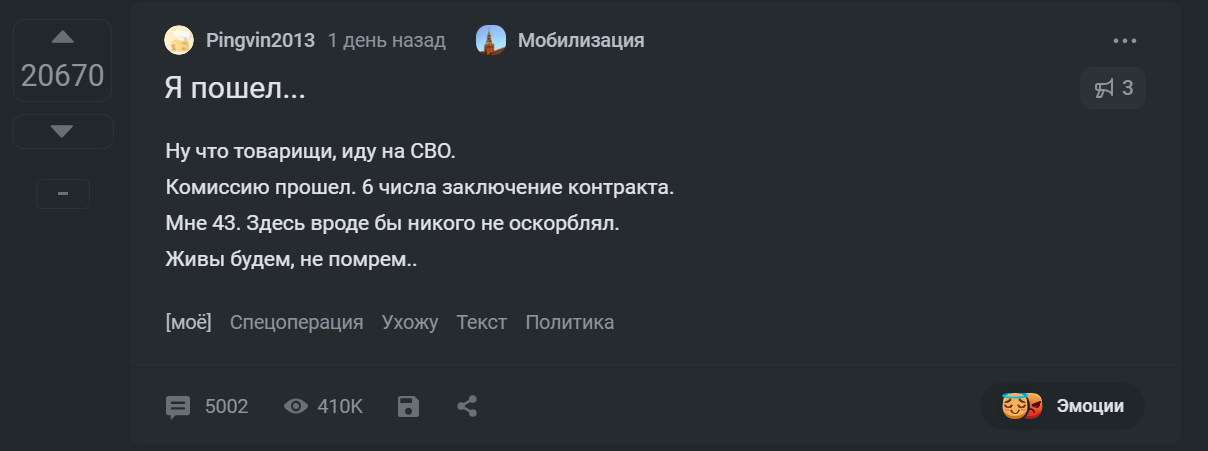Select the Текст tag
Viewport: 1208px width, 451px height.
tap(482, 322)
